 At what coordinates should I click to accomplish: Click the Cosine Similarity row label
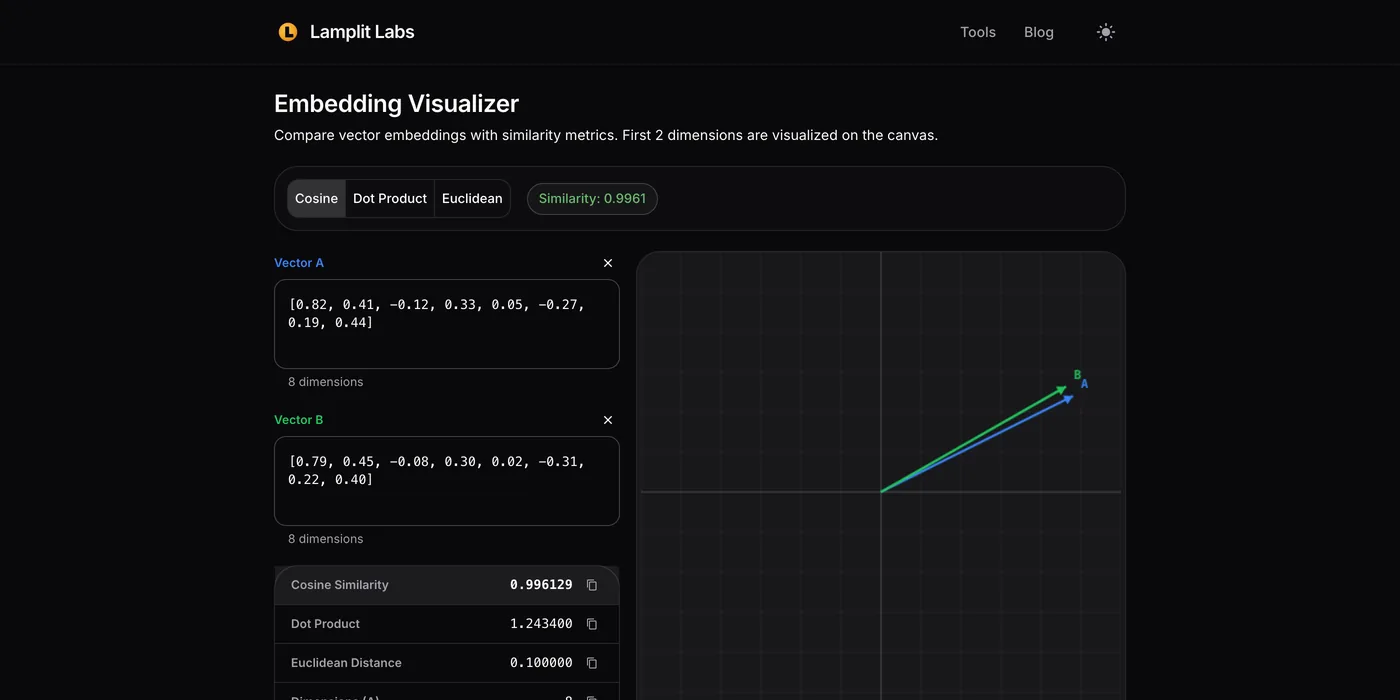[x=340, y=585]
